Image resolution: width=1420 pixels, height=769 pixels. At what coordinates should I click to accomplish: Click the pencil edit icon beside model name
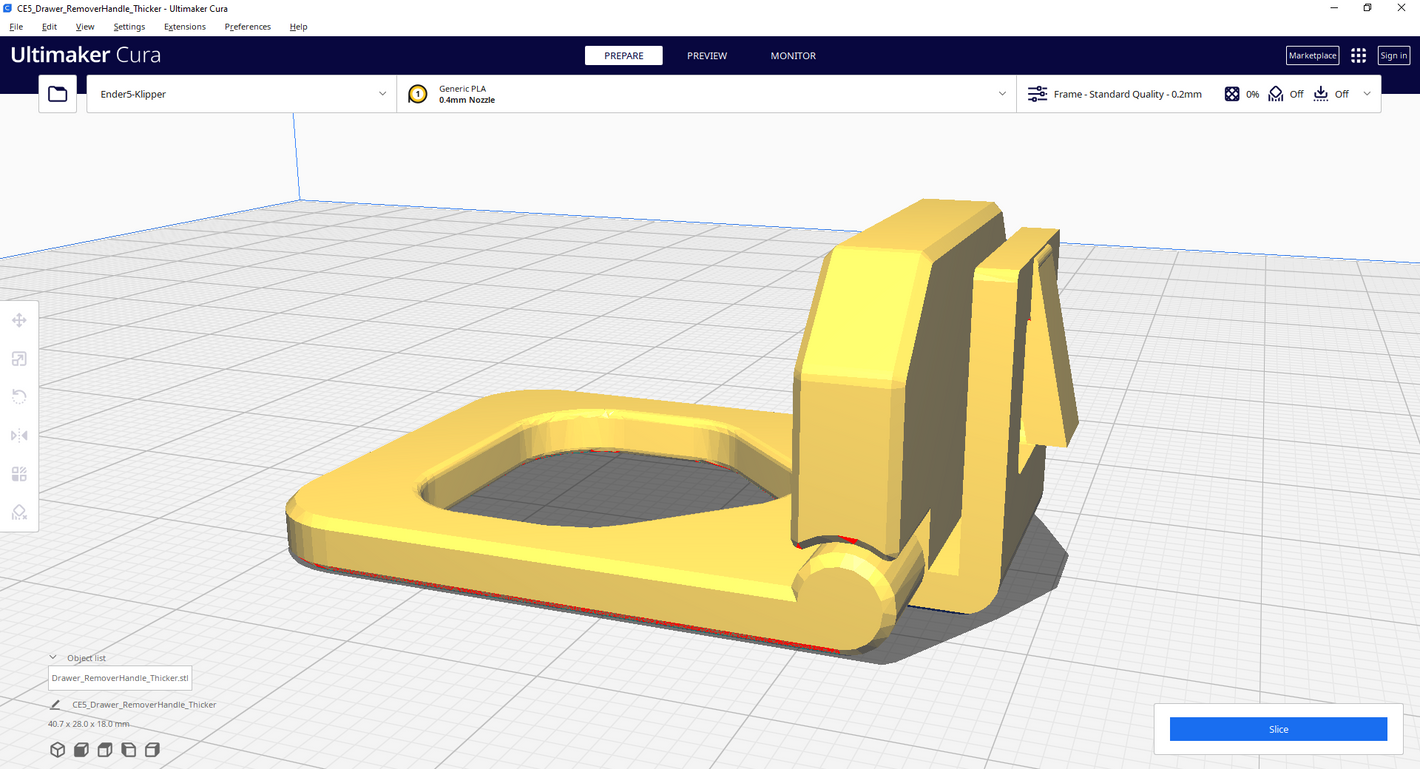tap(57, 705)
